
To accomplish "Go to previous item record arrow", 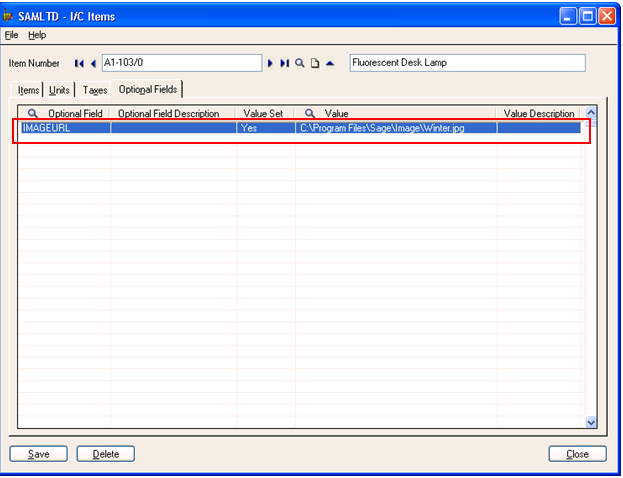I will tap(93, 63).
